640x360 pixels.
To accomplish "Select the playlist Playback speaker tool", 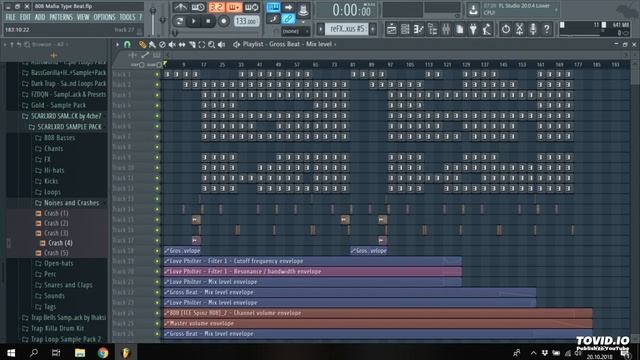I will [221, 44].
